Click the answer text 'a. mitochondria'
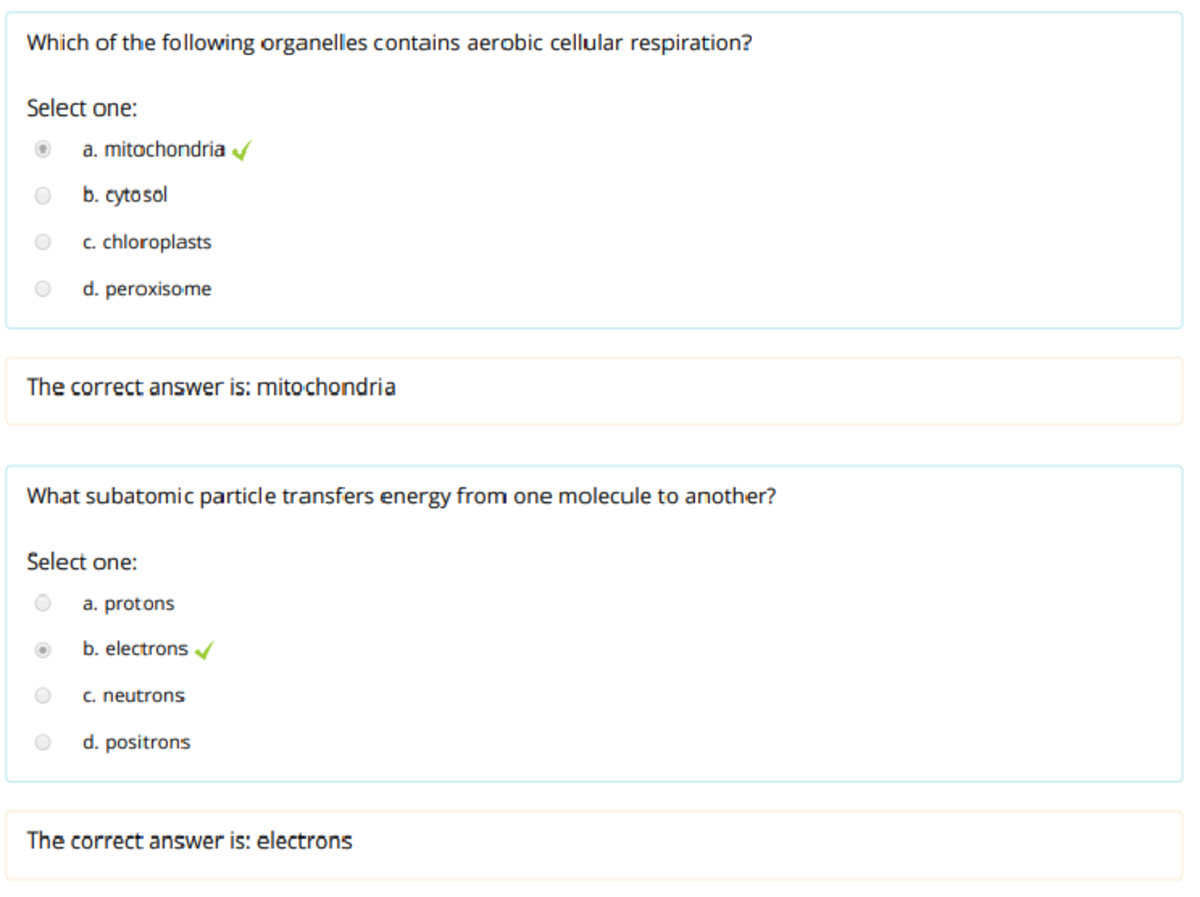Image resolution: width=1200 pixels, height=897 pixels. 152,148
